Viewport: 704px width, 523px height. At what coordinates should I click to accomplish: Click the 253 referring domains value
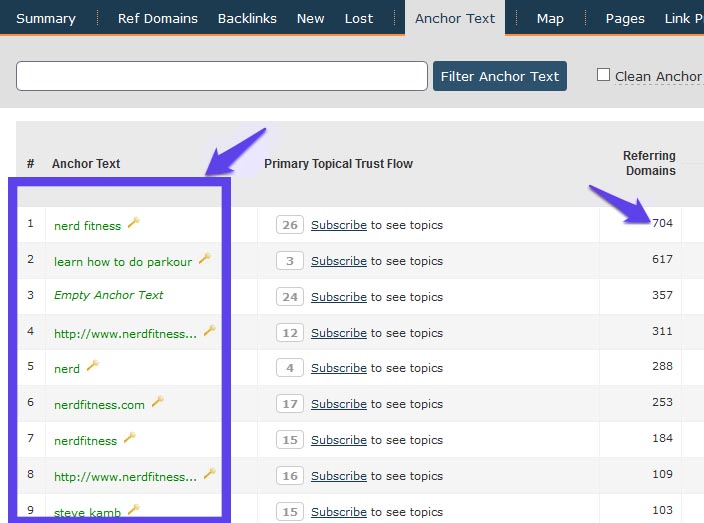click(662, 402)
